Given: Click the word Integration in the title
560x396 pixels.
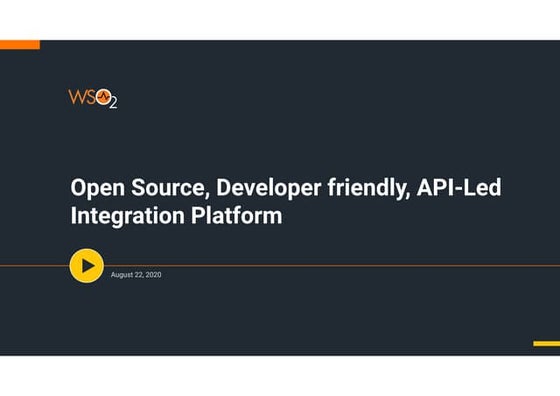Looking at the screenshot, I should click(128, 216).
